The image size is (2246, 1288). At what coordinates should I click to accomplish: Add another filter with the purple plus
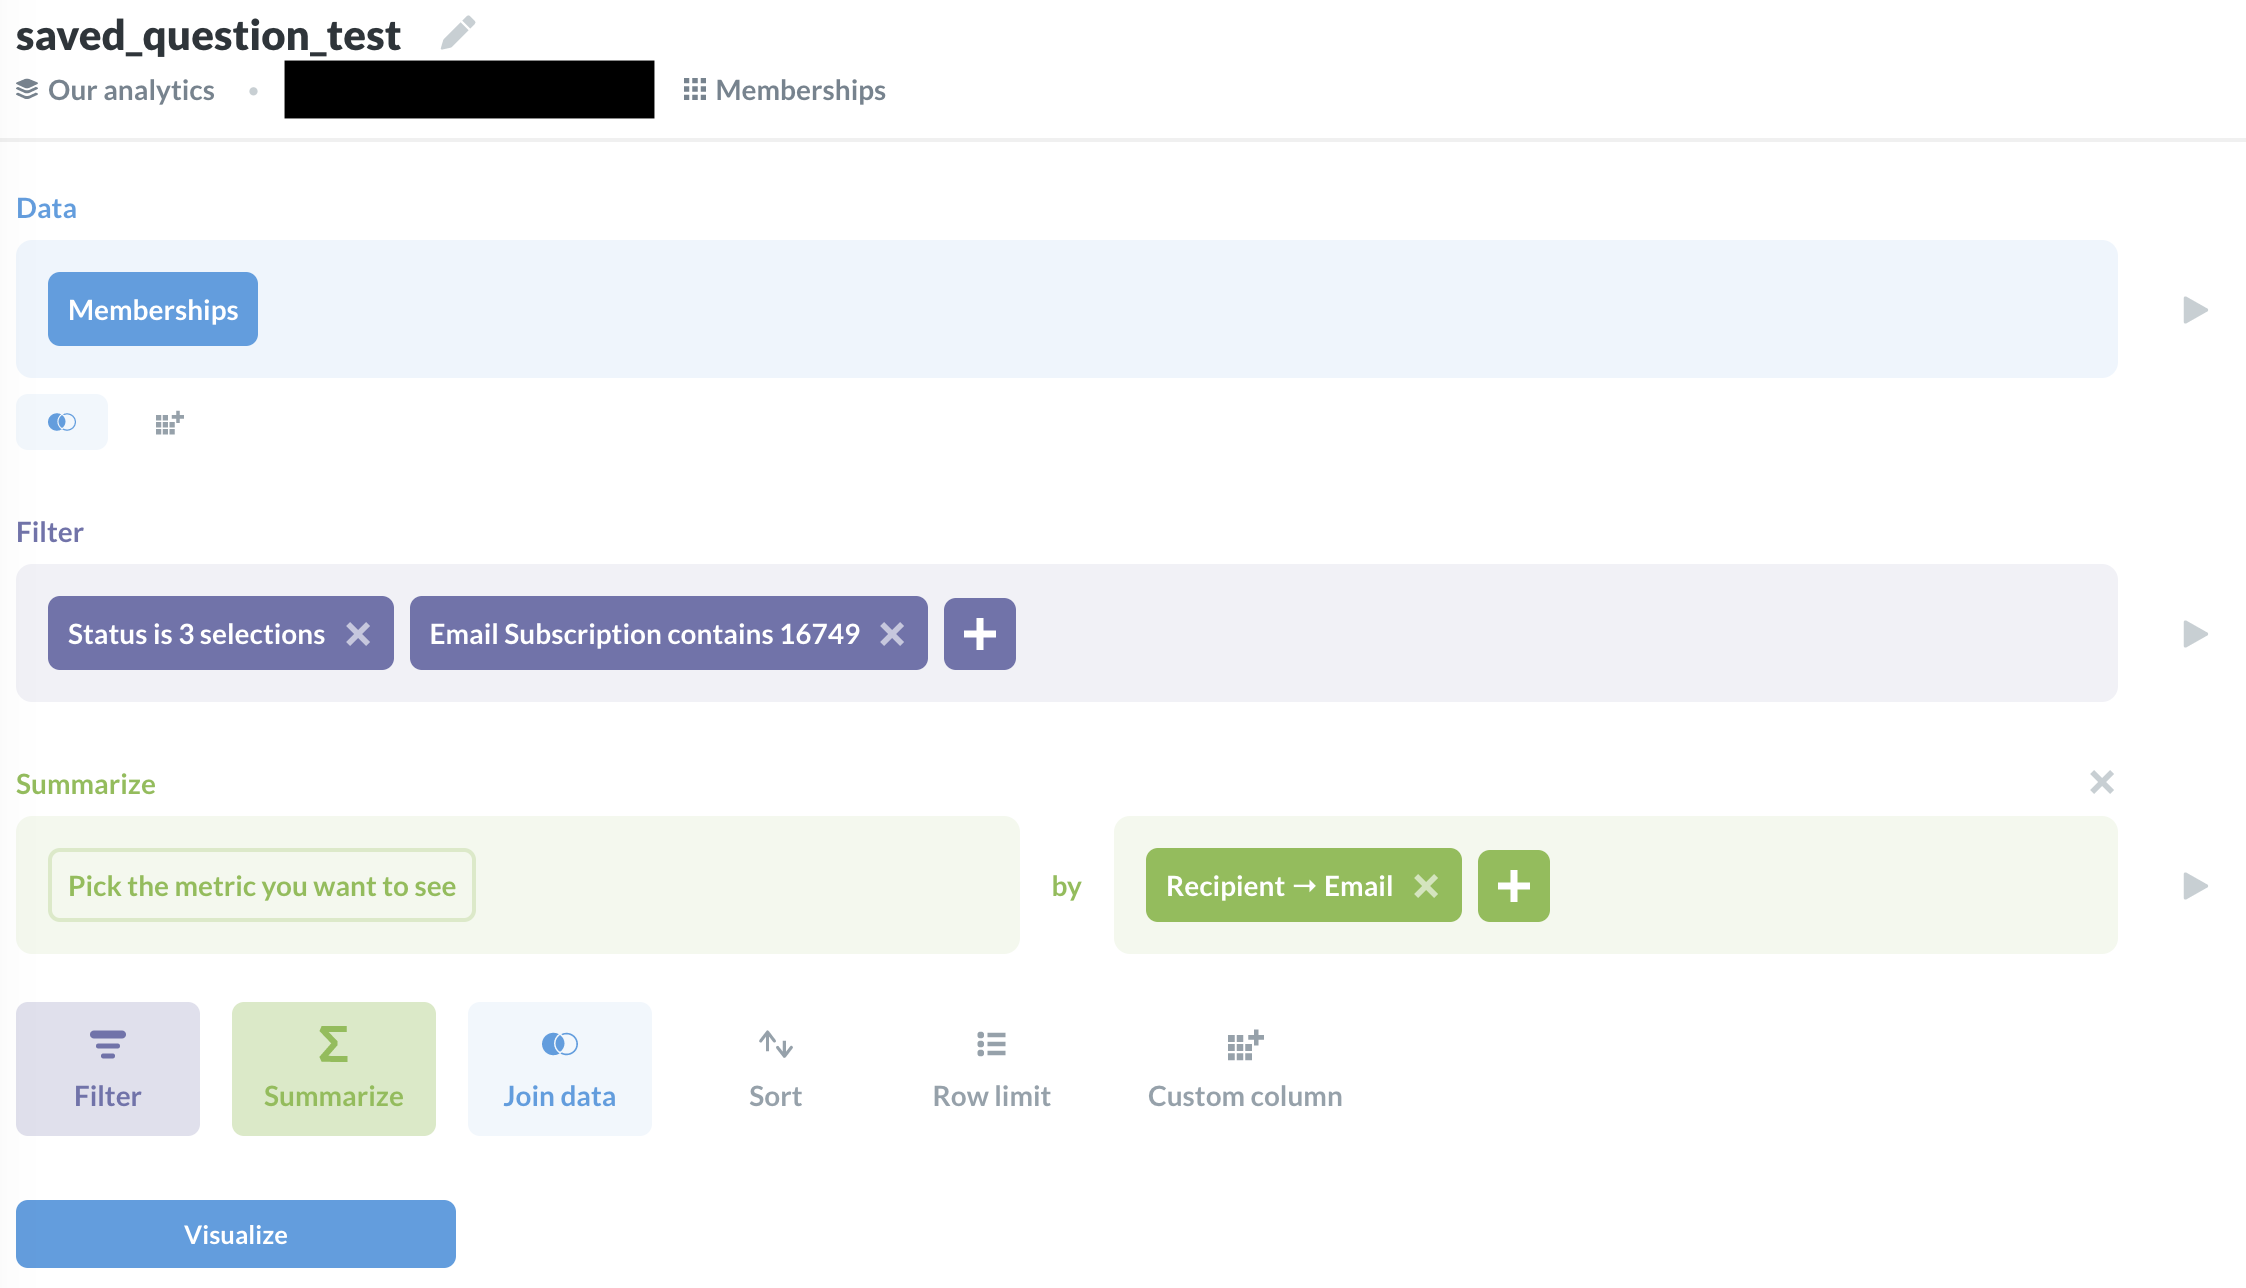(x=979, y=634)
